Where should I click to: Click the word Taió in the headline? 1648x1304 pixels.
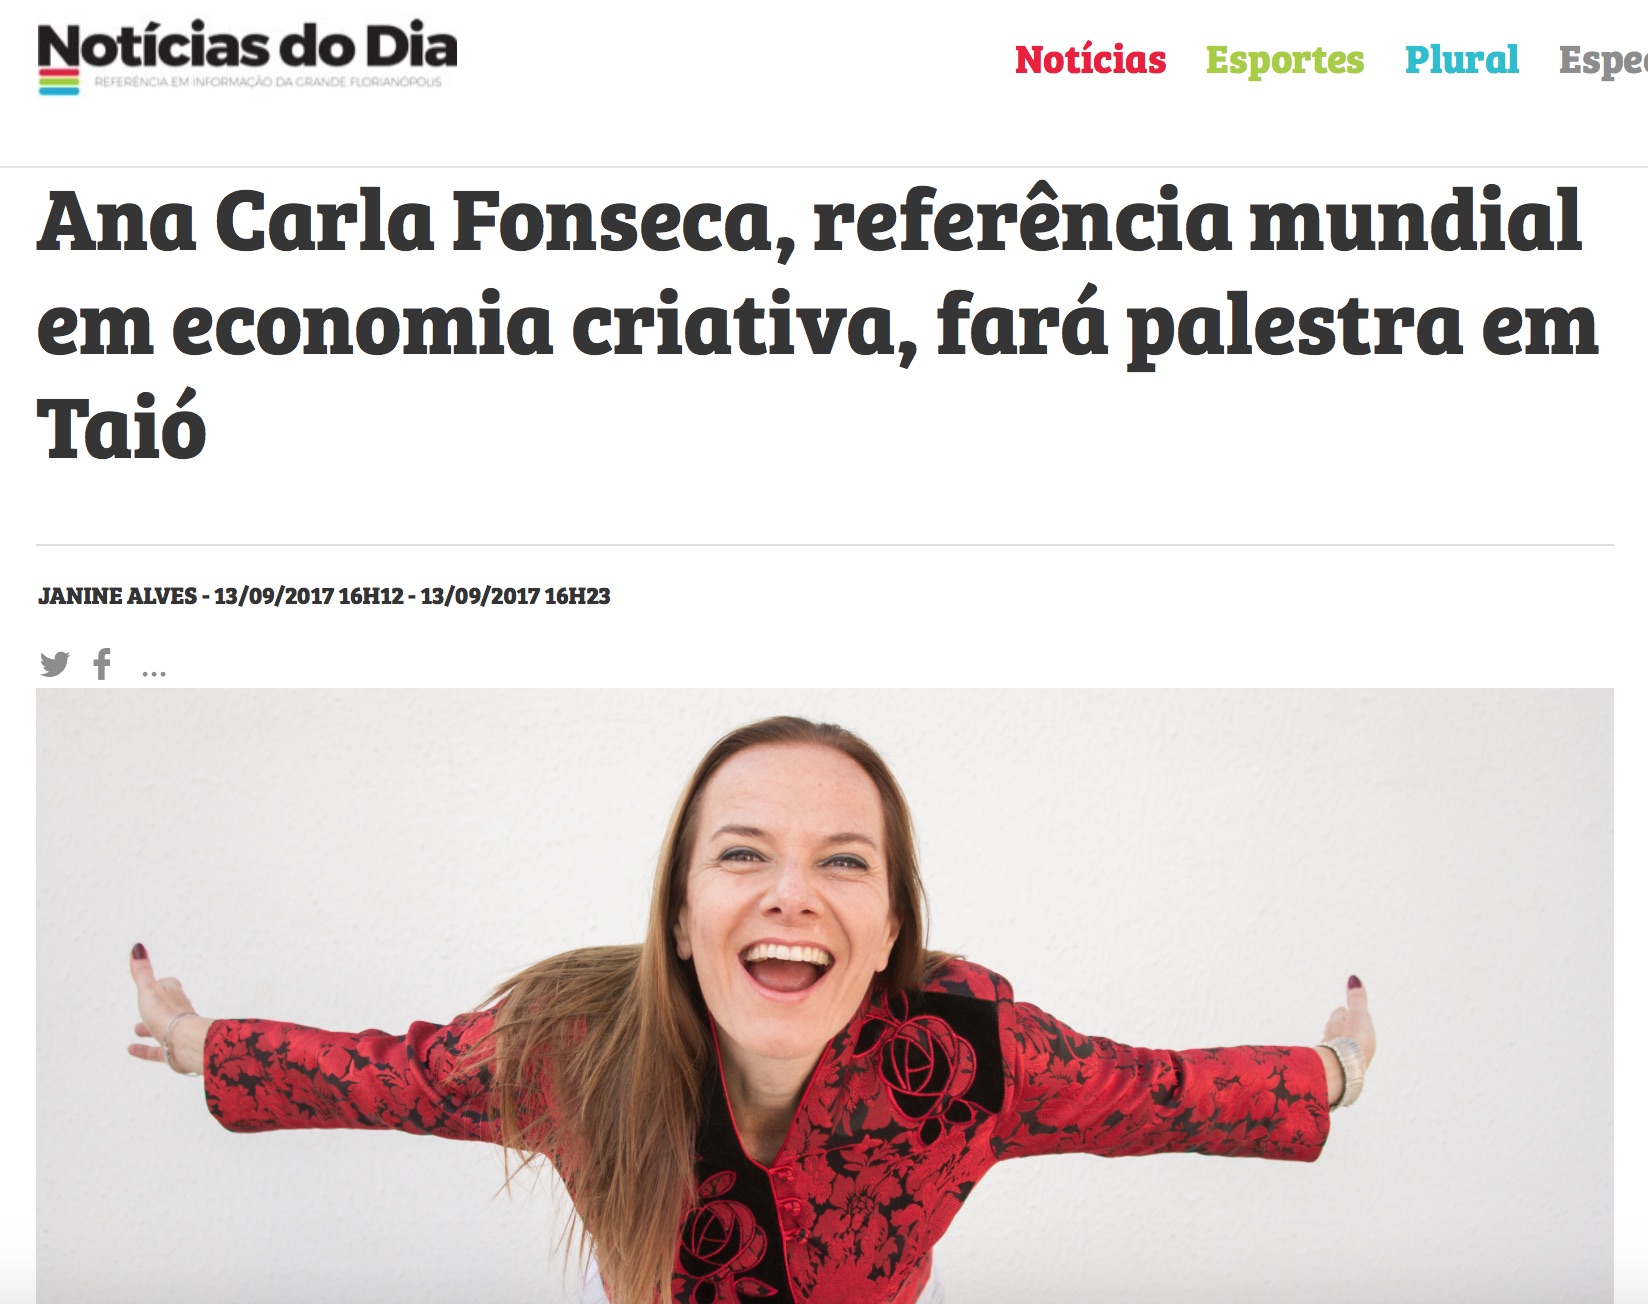point(122,427)
